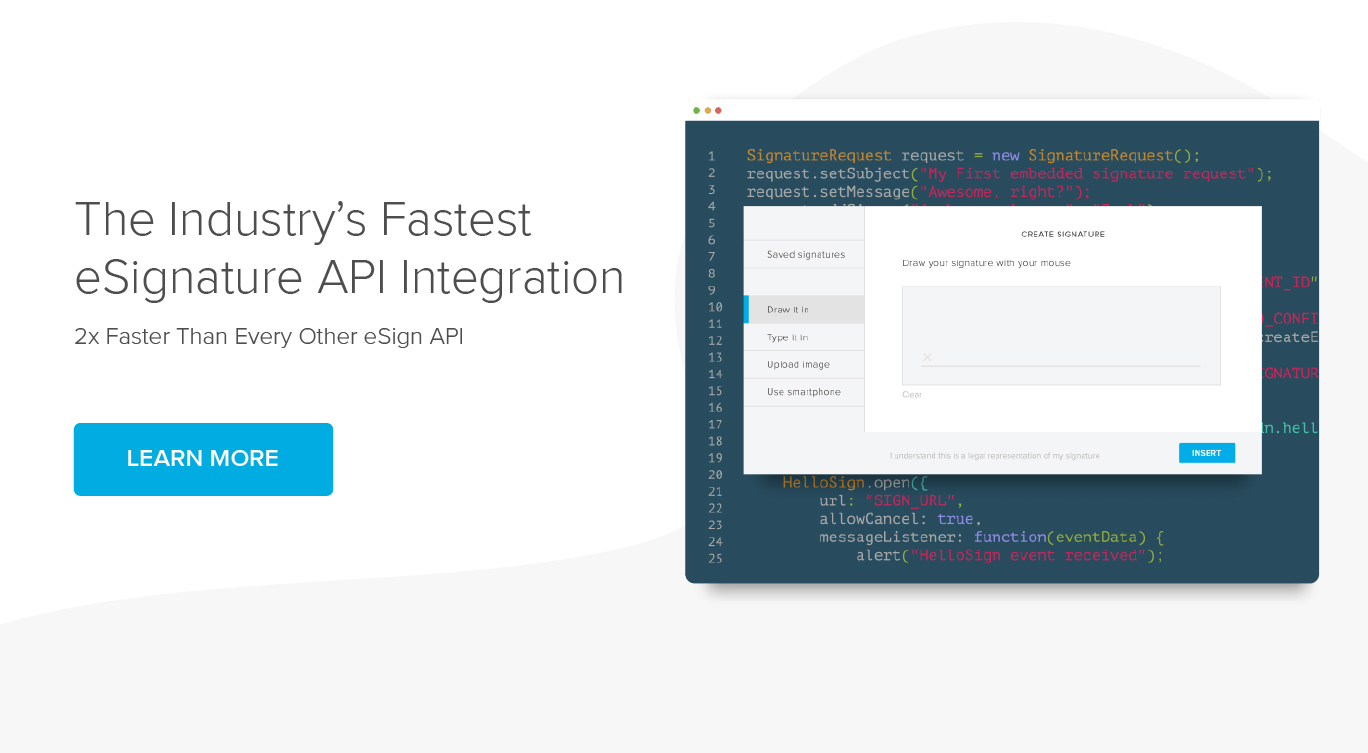Click line number 25 in code editor
This screenshot has height=753, width=1368.
point(715,558)
